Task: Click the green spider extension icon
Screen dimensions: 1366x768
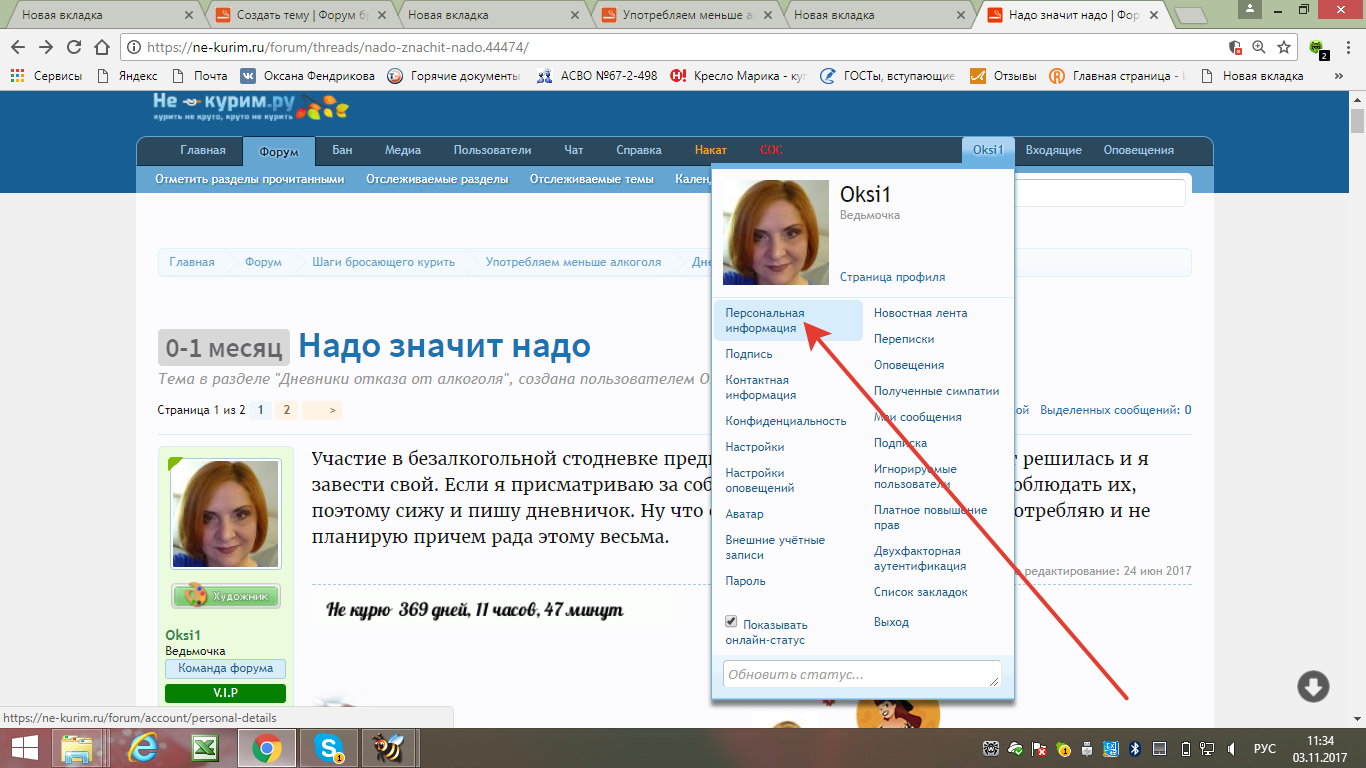Action: click(1319, 48)
